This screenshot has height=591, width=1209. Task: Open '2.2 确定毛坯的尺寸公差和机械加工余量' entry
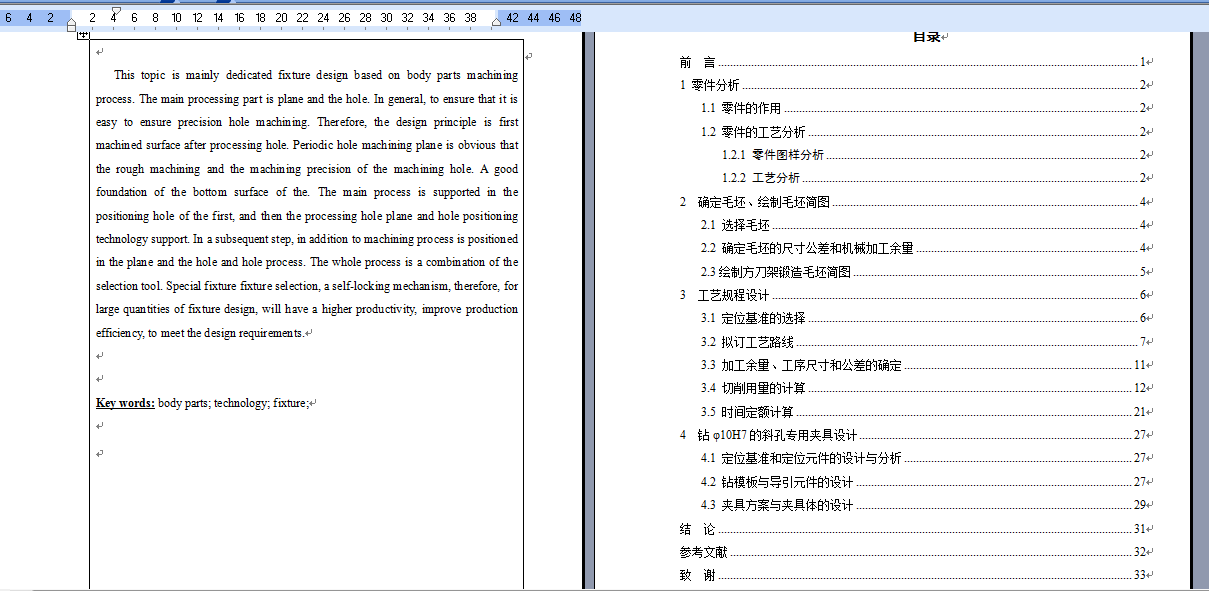pos(924,248)
